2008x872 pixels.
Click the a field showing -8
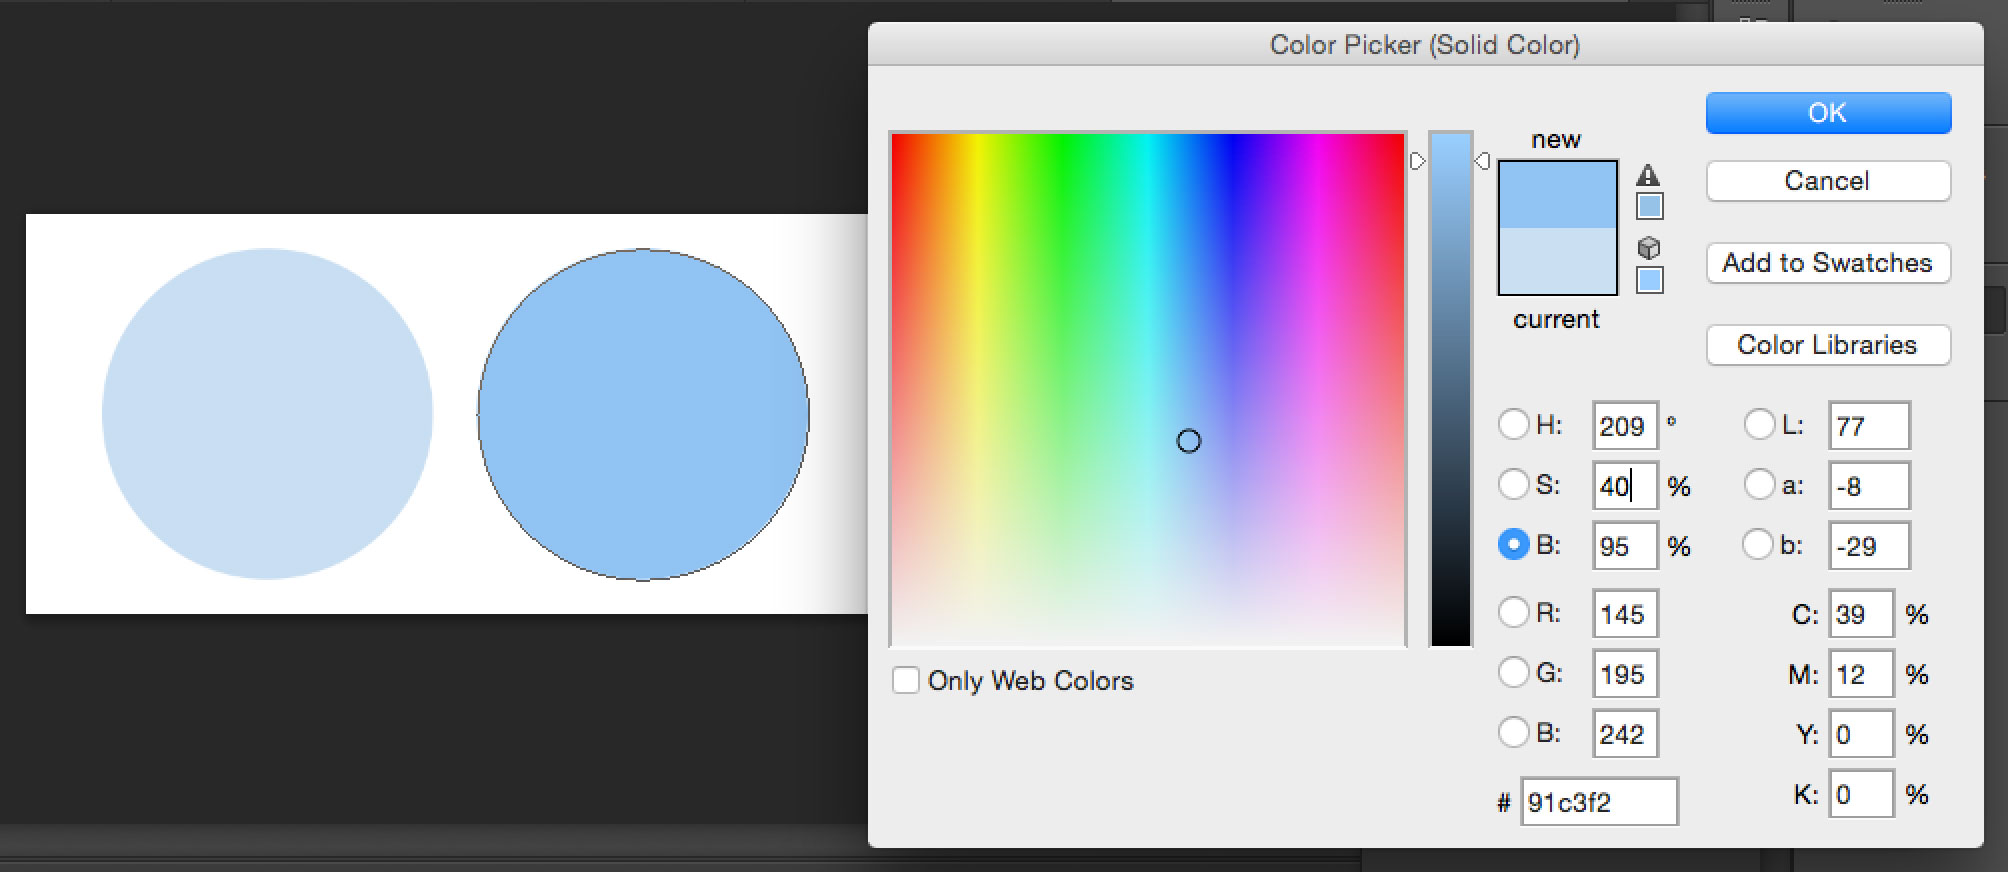point(1869,486)
